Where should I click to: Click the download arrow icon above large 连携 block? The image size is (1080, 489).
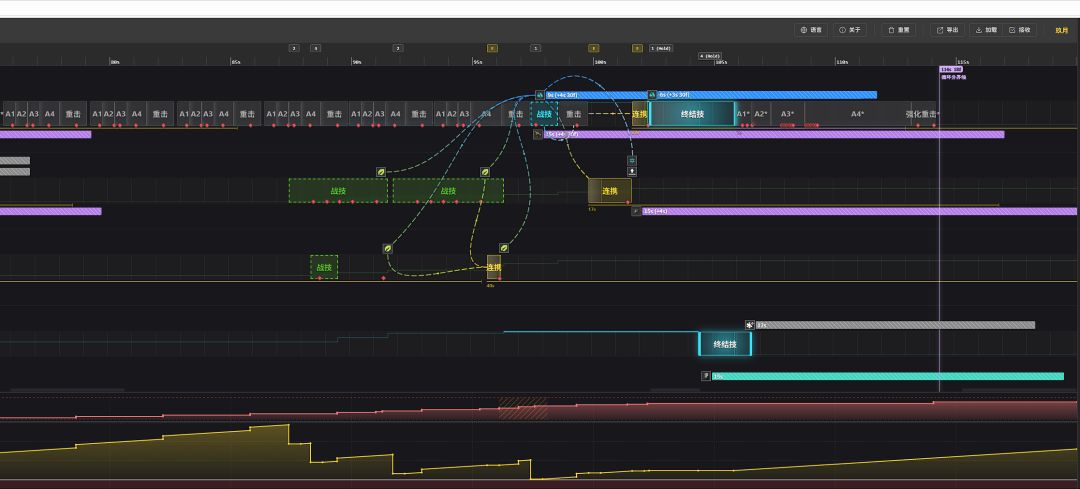click(x=632, y=172)
